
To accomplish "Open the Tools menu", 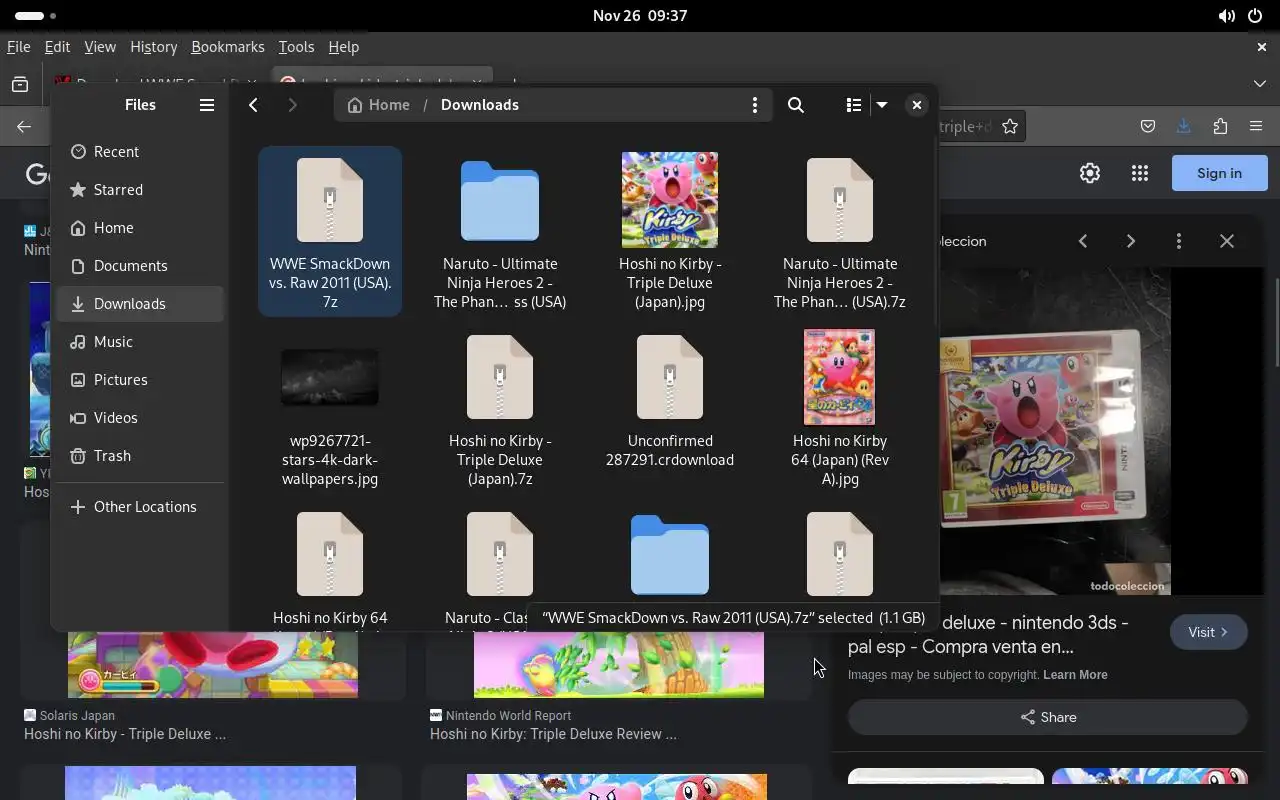I will [x=296, y=47].
